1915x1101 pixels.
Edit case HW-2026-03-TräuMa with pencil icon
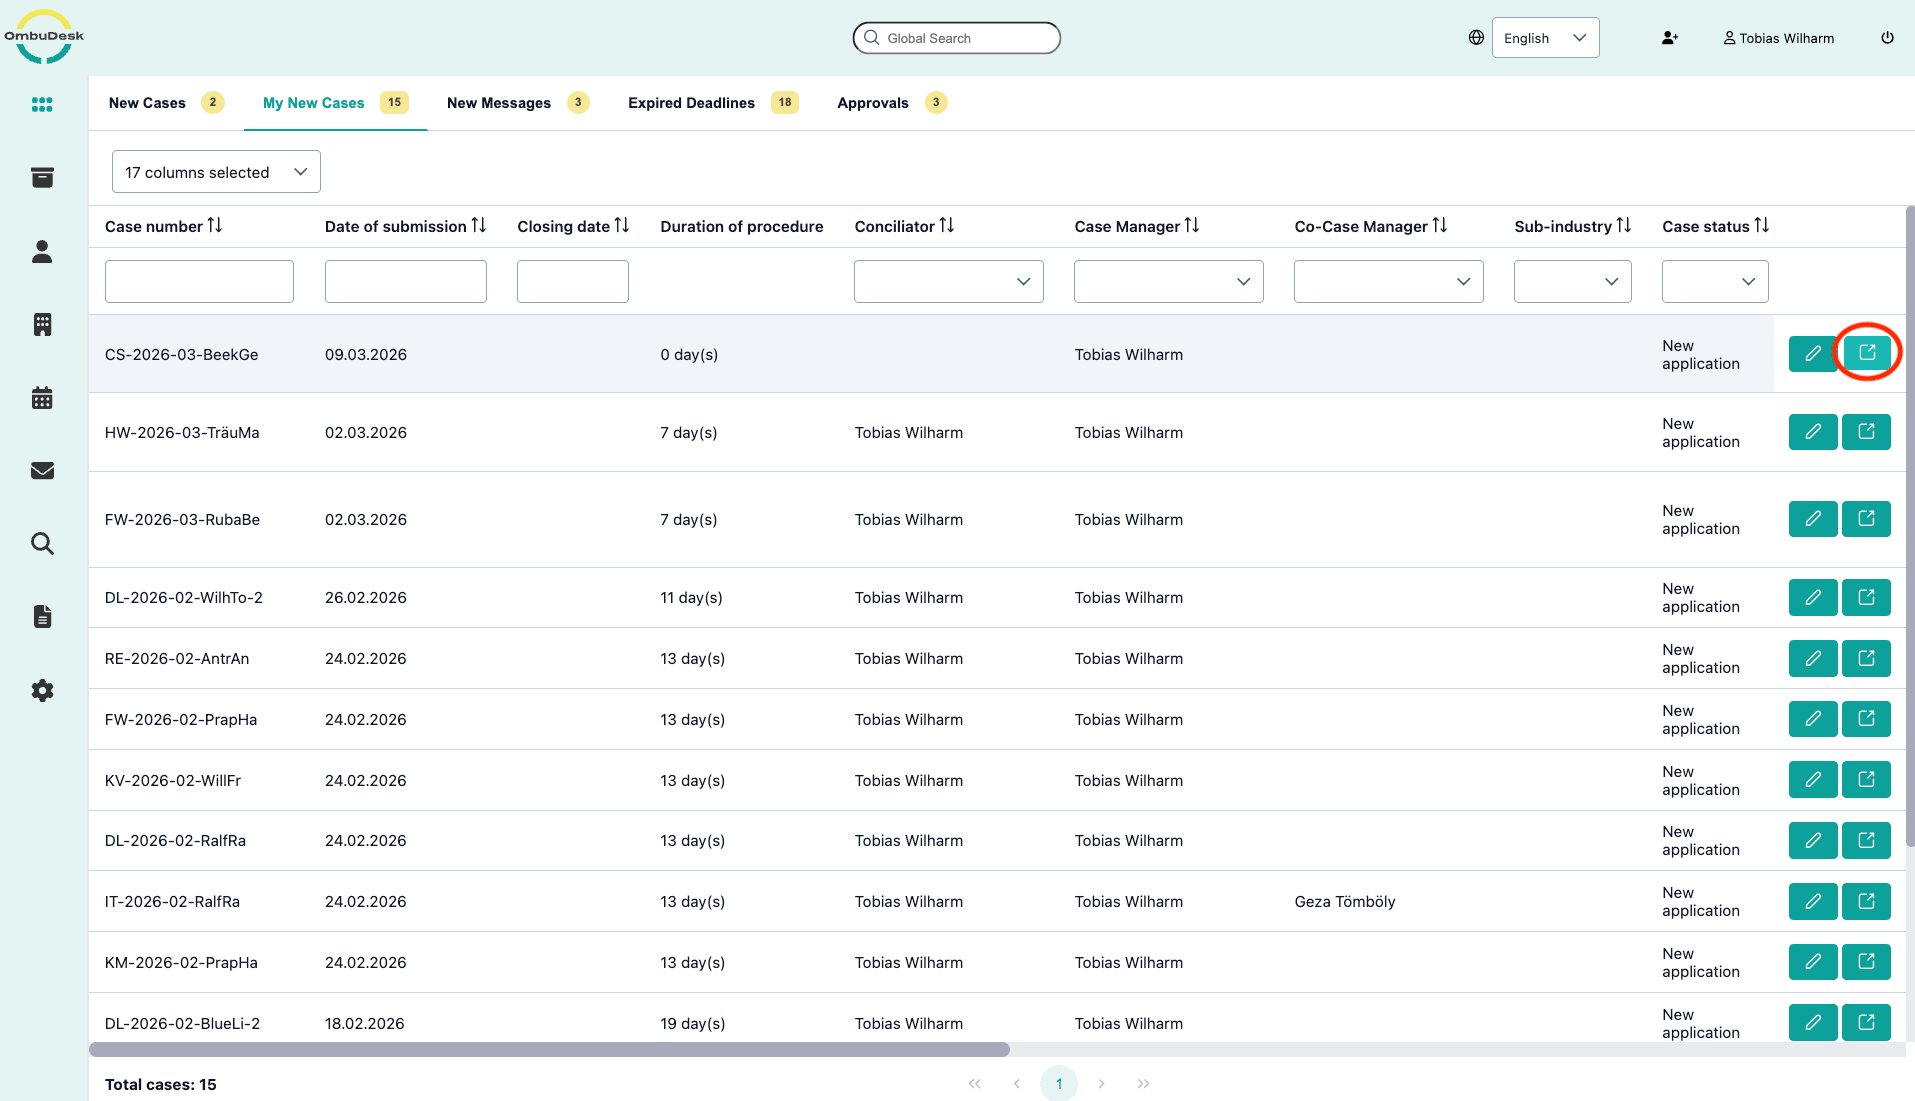(1812, 432)
